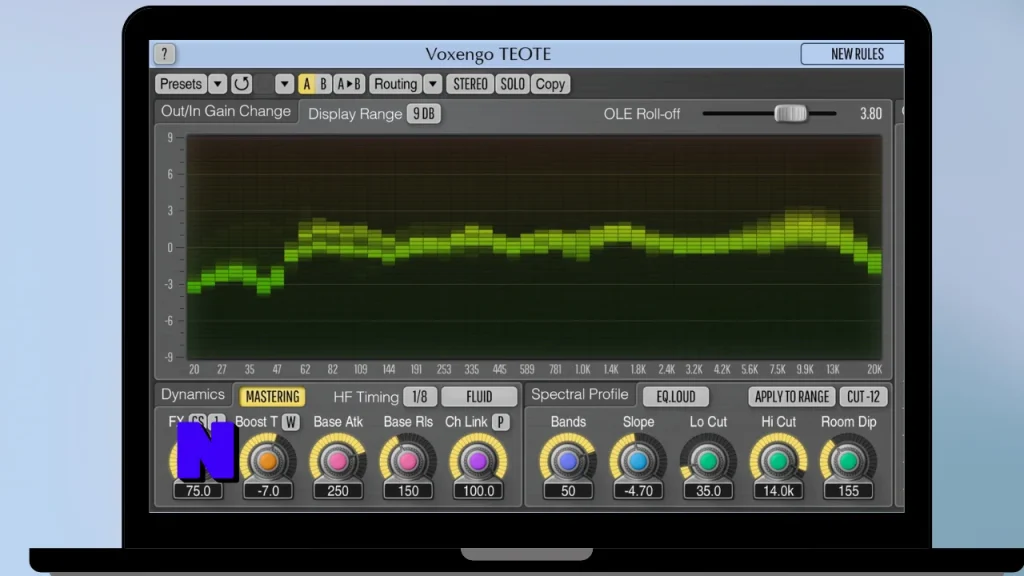Click the Hi Cut value 14.0k
1024x576 pixels.
[x=778, y=490]
